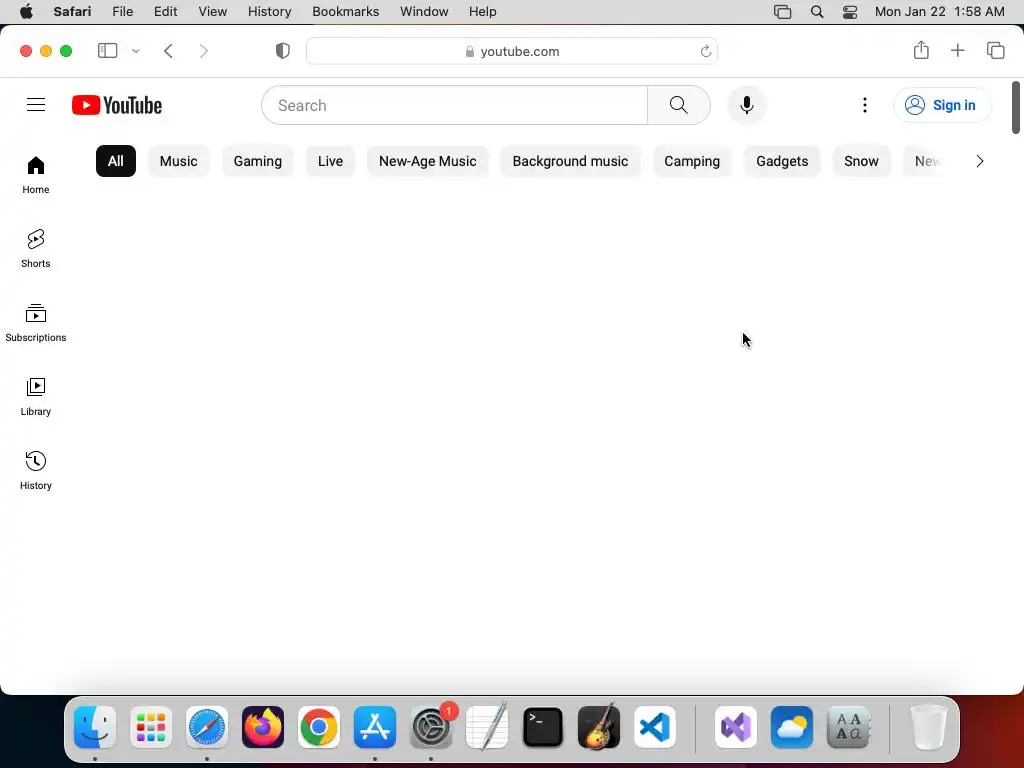Click the YouTube logo
Screen dimensions: 1024x768
click(x=117, y=105)
